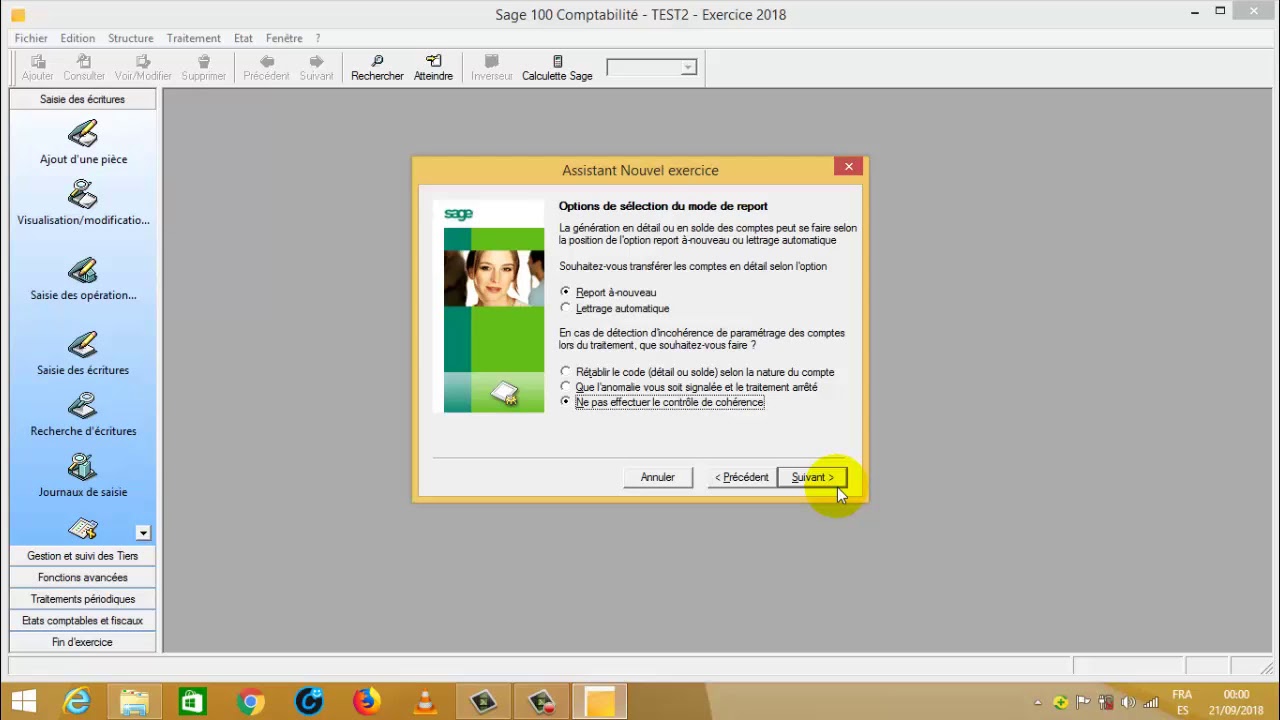The width and height of the screenshot is (1280, 720).
Task: Expand the Fin d'exercice panel
Action: (83, 642)
